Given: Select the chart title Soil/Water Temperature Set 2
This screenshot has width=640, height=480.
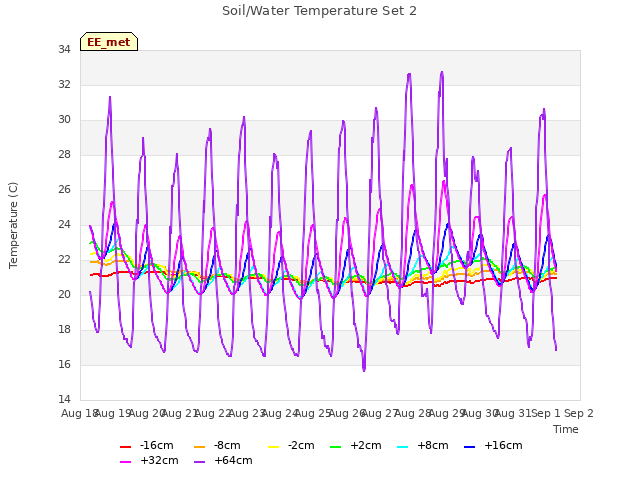Looking at the screenshot, I should click(x=319, y=11).
